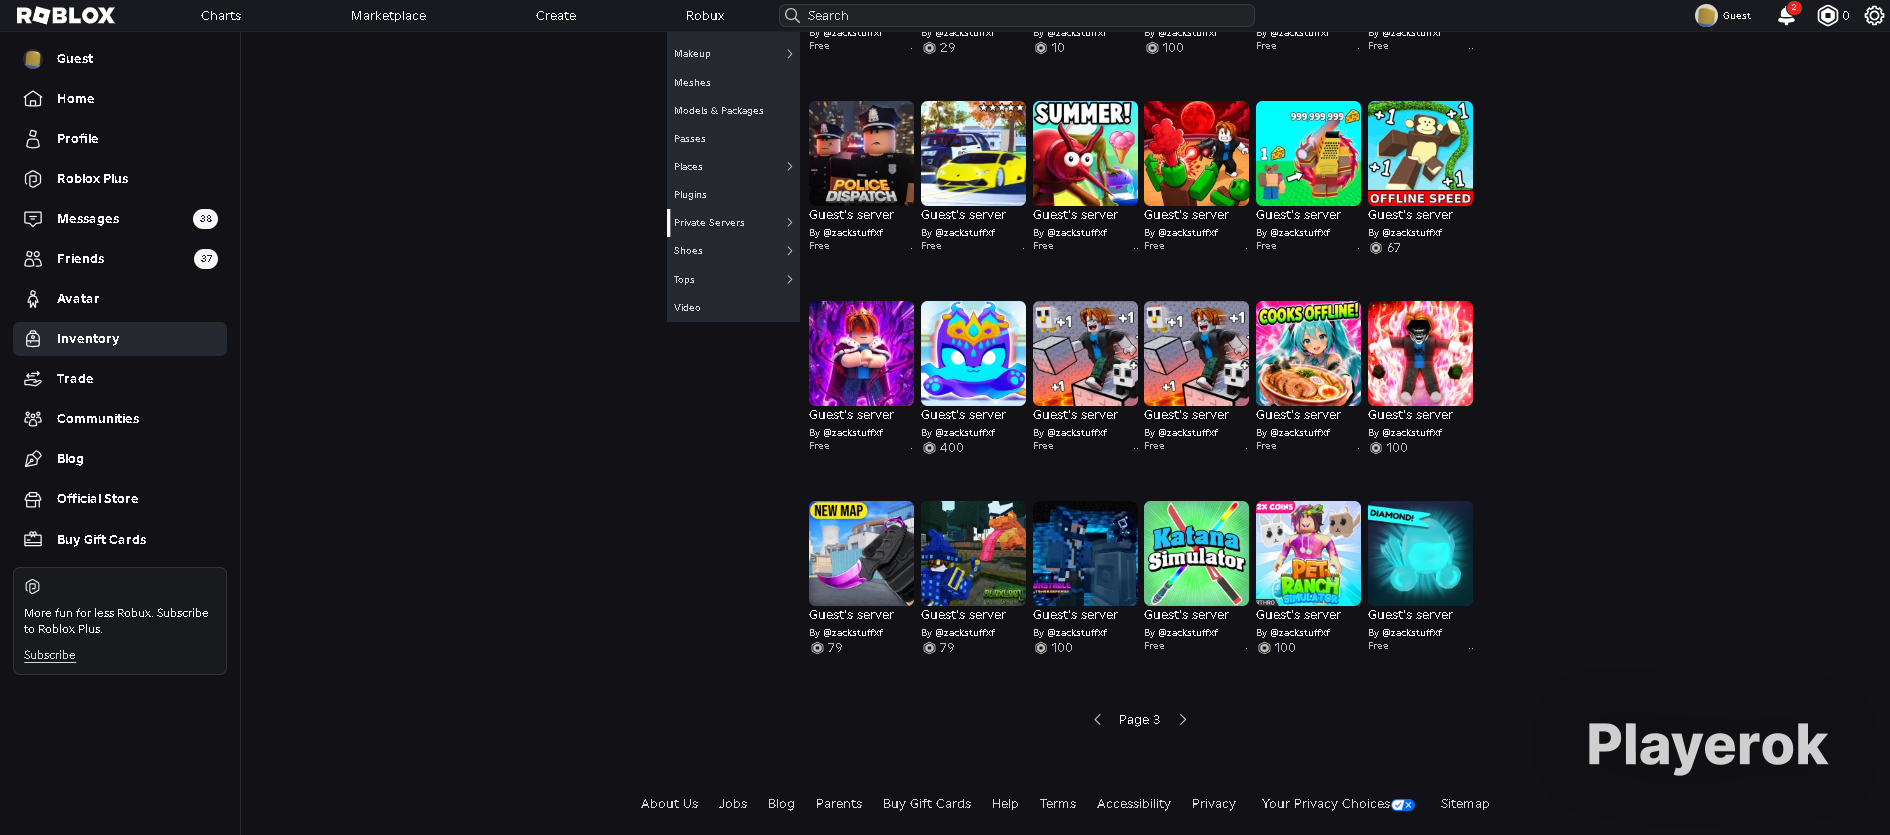The image size is (1890, 835).
Task: Open Profile using its sidebar icon
Action: [x=33, y=139]
